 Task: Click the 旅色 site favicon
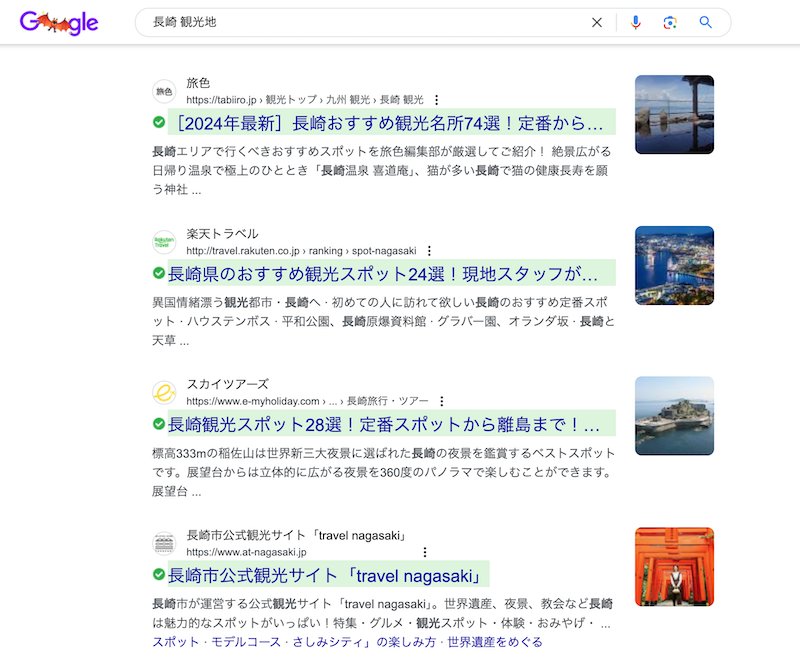(x=164, y=91)
